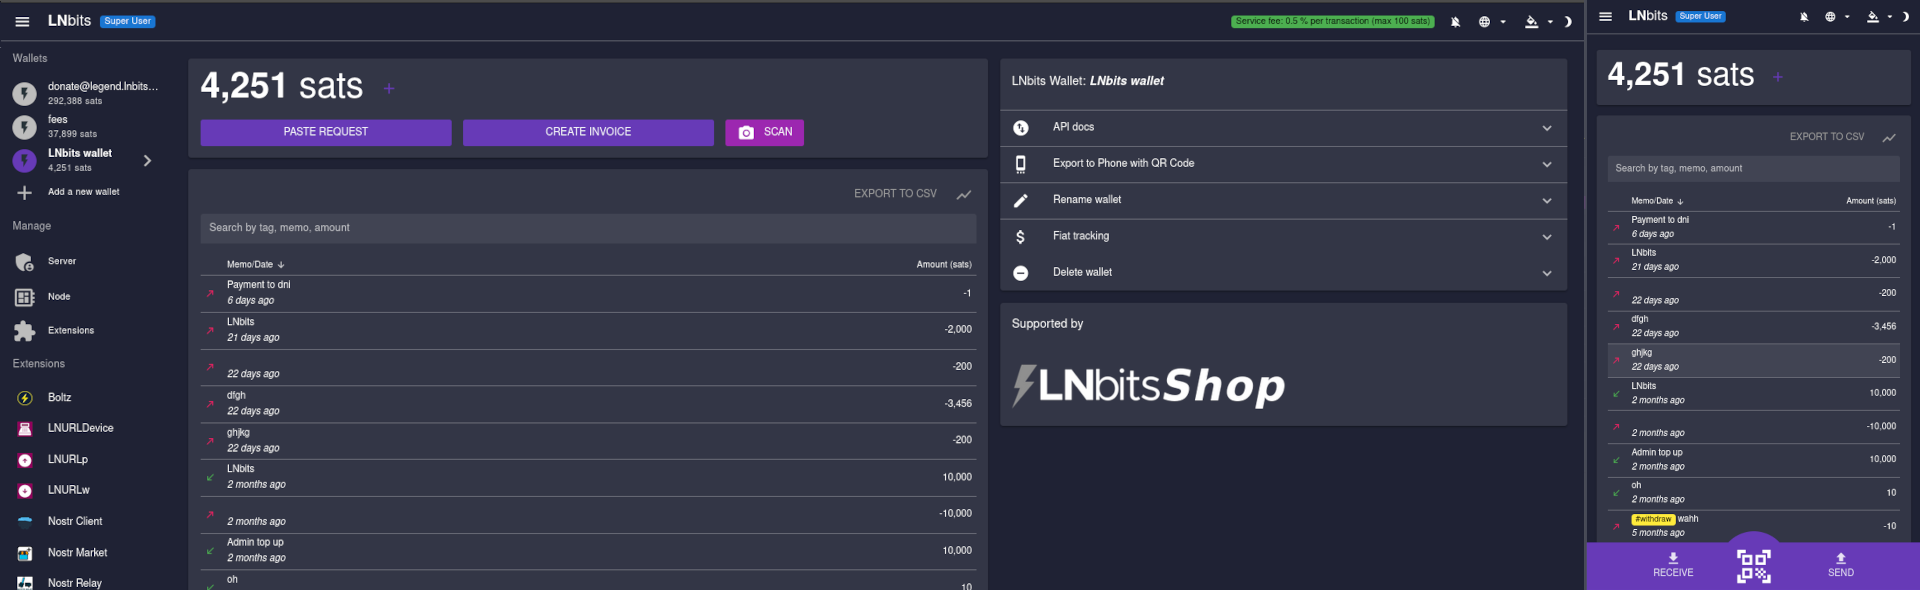1920x590 pixels.
Task: Sort by Memo/Date header in mobile view
Action: (x=1658, y=201)
